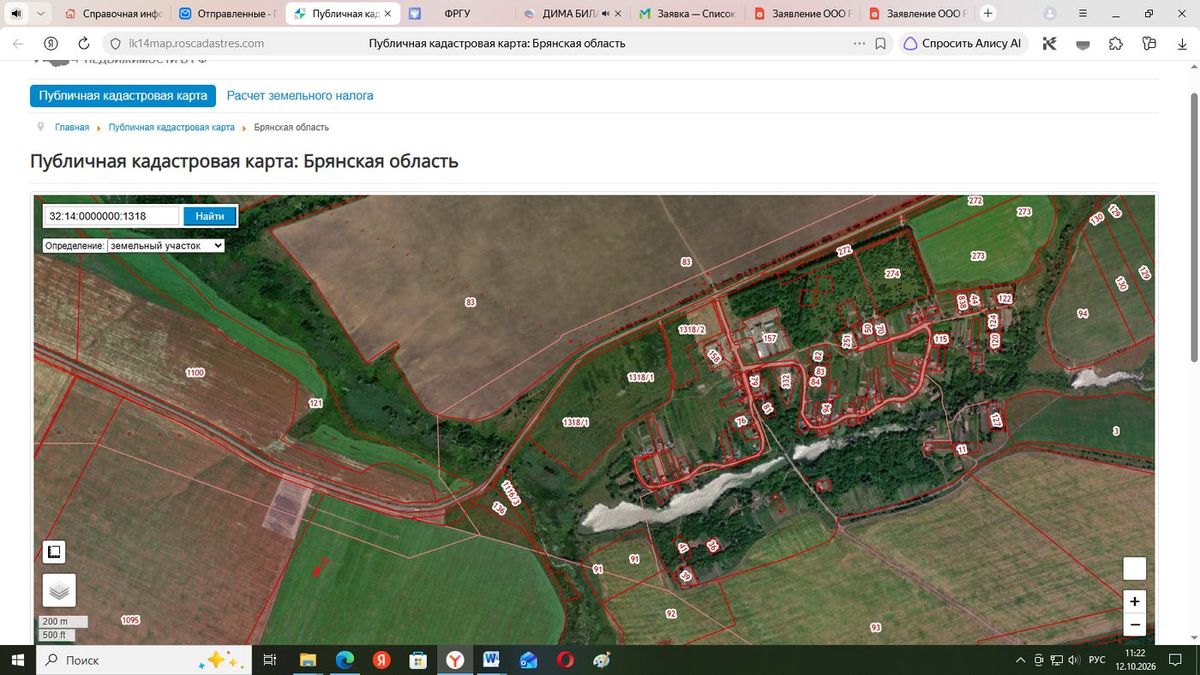Close the Публичная кадастровая карта tab
This screenshot has height=675, width=1200.
coord(388,14)
